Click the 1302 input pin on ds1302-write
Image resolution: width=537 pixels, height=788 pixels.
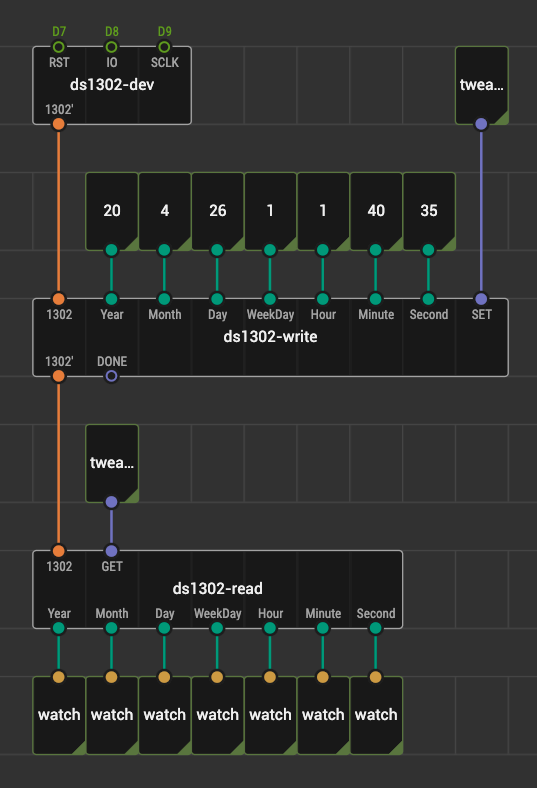pos(59,299)
